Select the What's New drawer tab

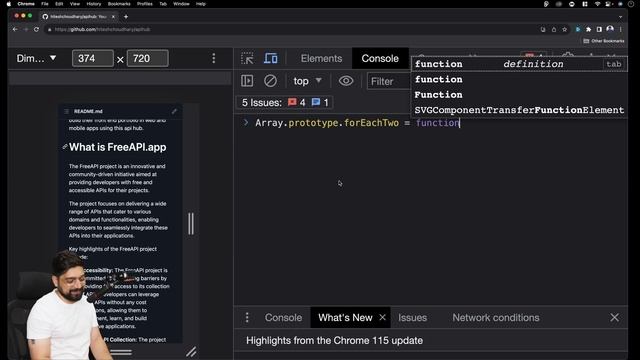(345, 318)
